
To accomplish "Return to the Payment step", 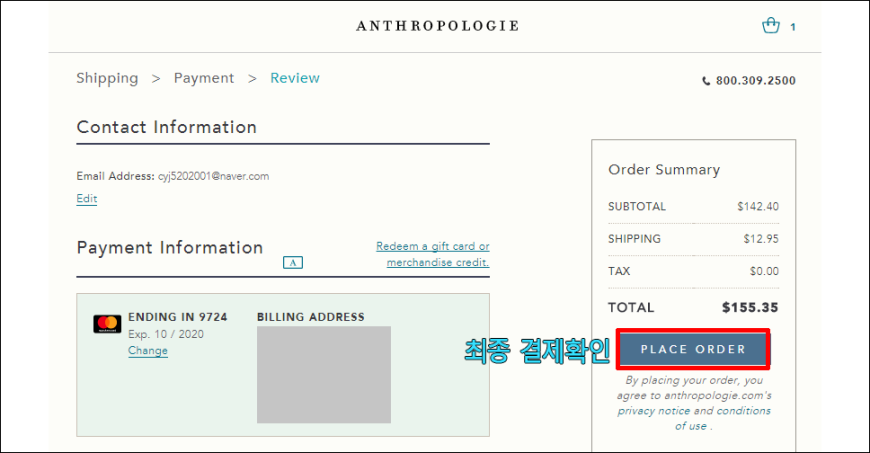I will click(204, 78).
